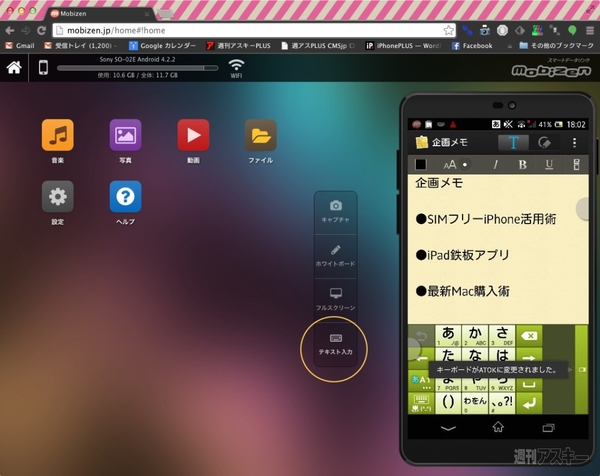Click the camera extension icon in toolbar
Viewport: 600px width, 476px height.
click(x=484, y=30)
